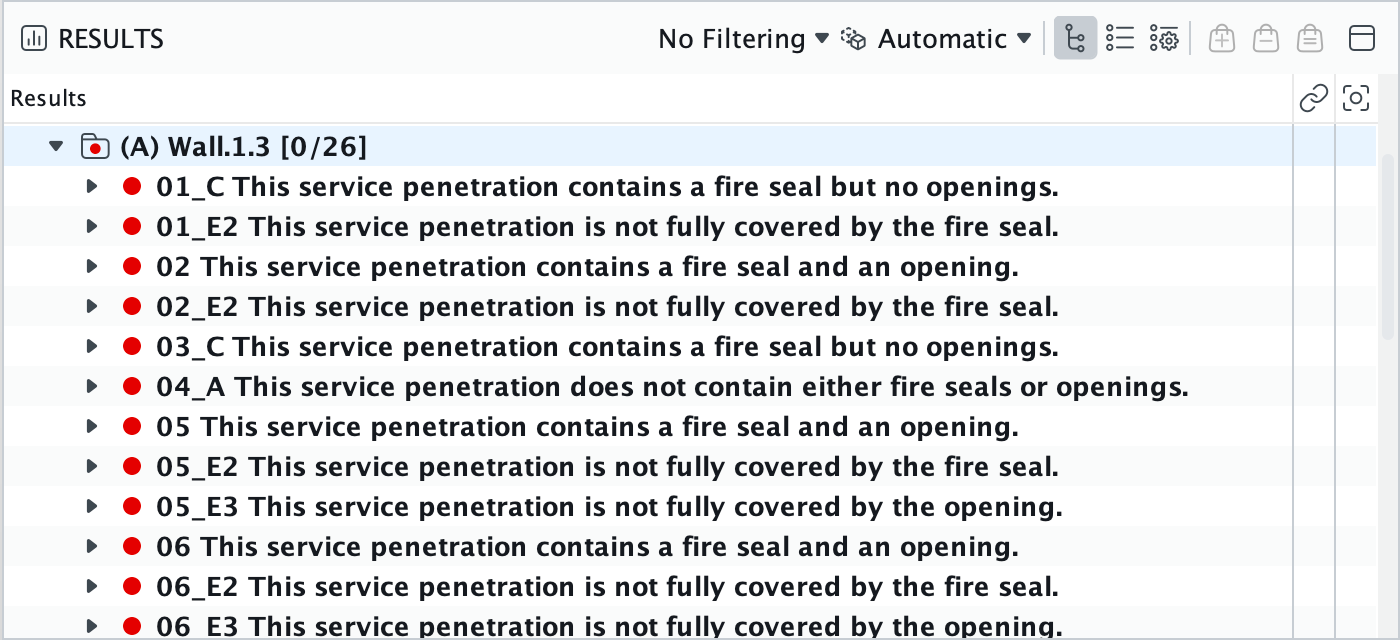Select 05_E3 not covered by opening result

click(x=609, y=507)
